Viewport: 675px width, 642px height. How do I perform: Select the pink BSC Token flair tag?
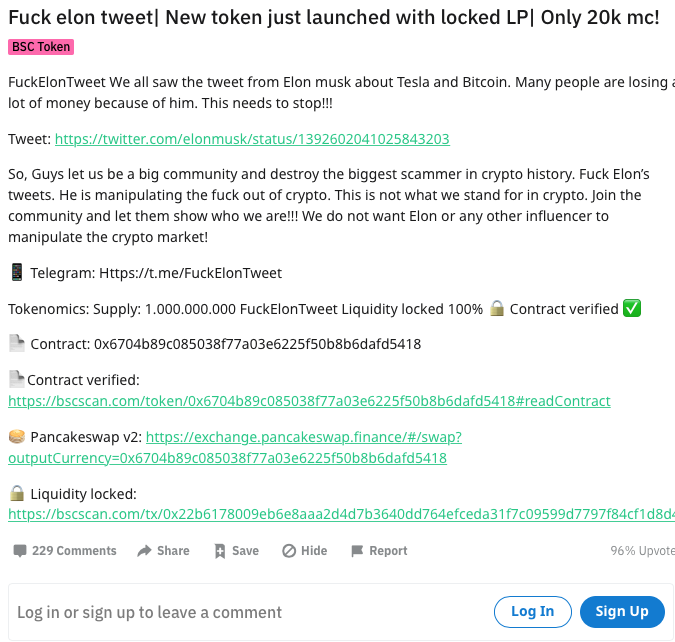(41, 47)
